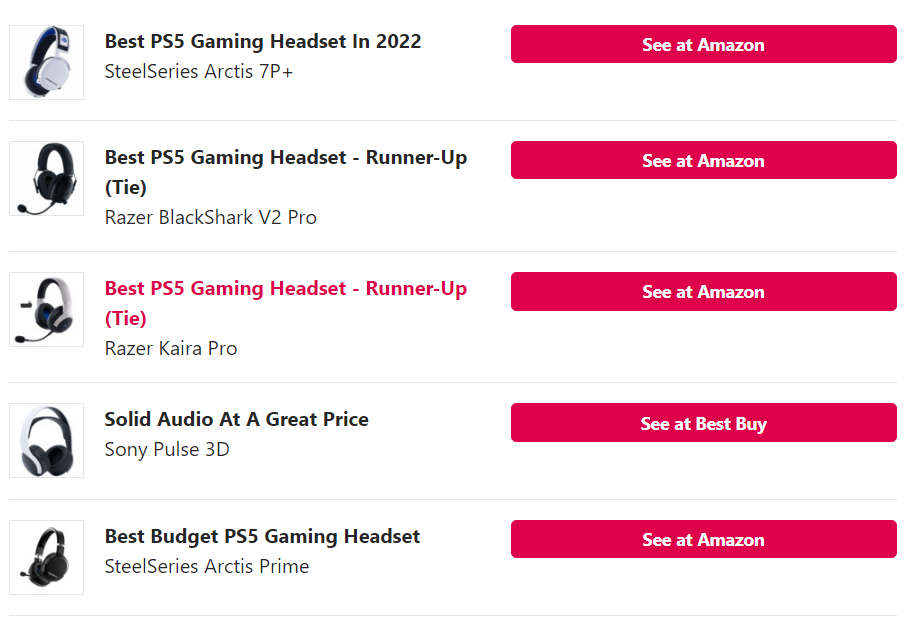Click SteelSeries Arctis Prime product name
Image resolution: width=918 pixels, height=618 pixels.
click(207, 566)
